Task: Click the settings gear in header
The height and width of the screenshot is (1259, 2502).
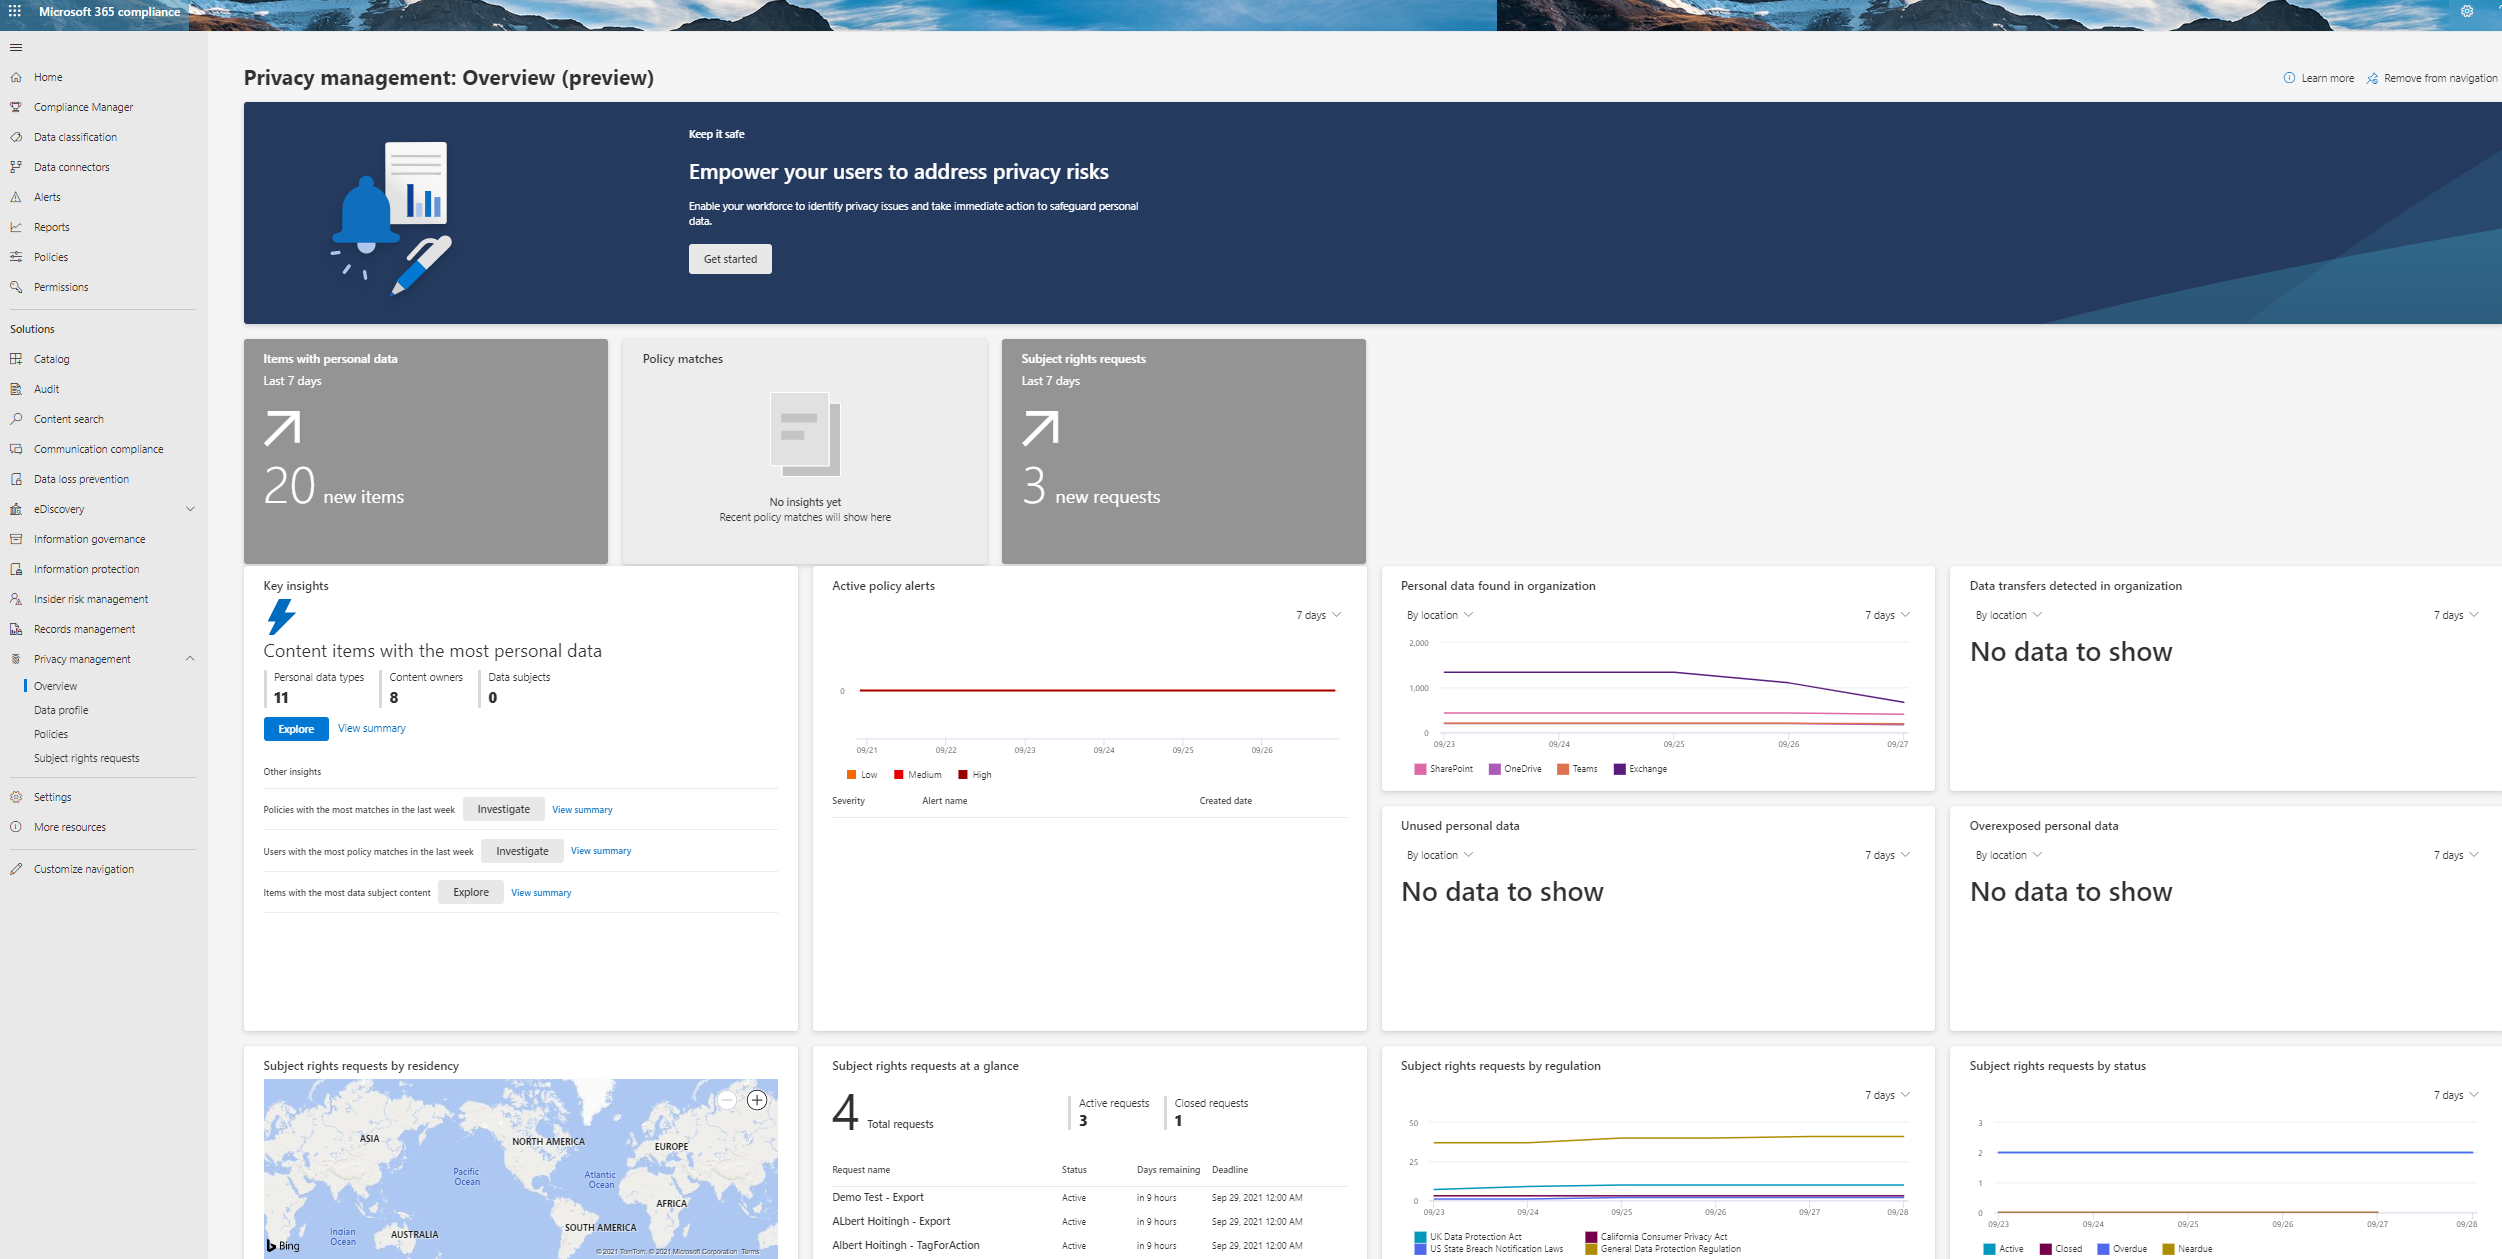Action: [2467, 11]
